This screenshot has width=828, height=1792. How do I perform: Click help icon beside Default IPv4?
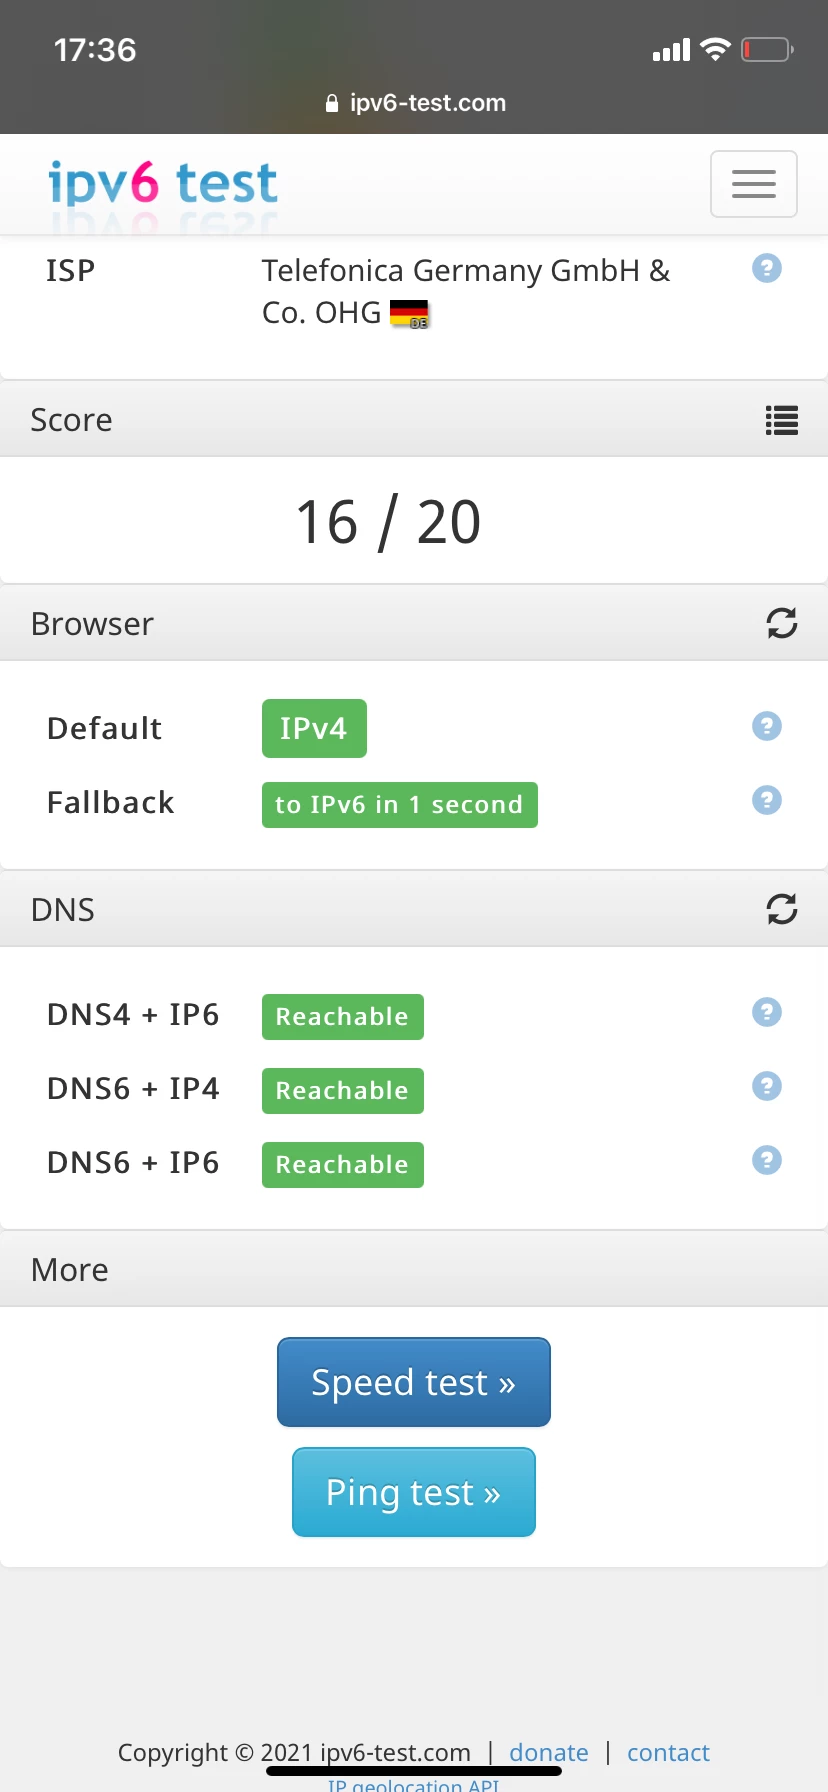point(766,726)
